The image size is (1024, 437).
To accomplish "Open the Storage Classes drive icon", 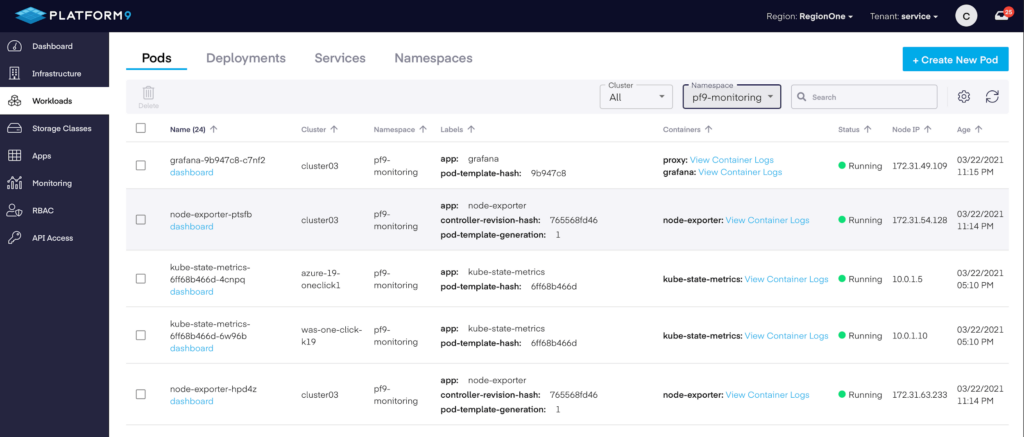I will coord(14,129).
